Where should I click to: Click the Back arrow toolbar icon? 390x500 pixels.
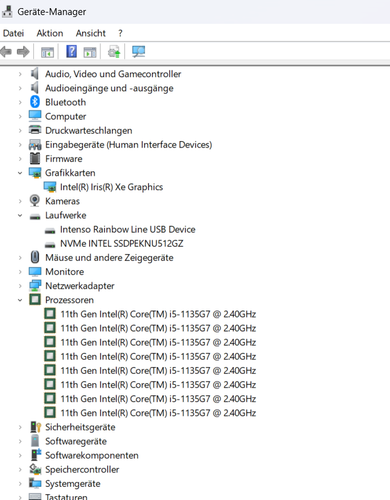(x=6, y=52)
